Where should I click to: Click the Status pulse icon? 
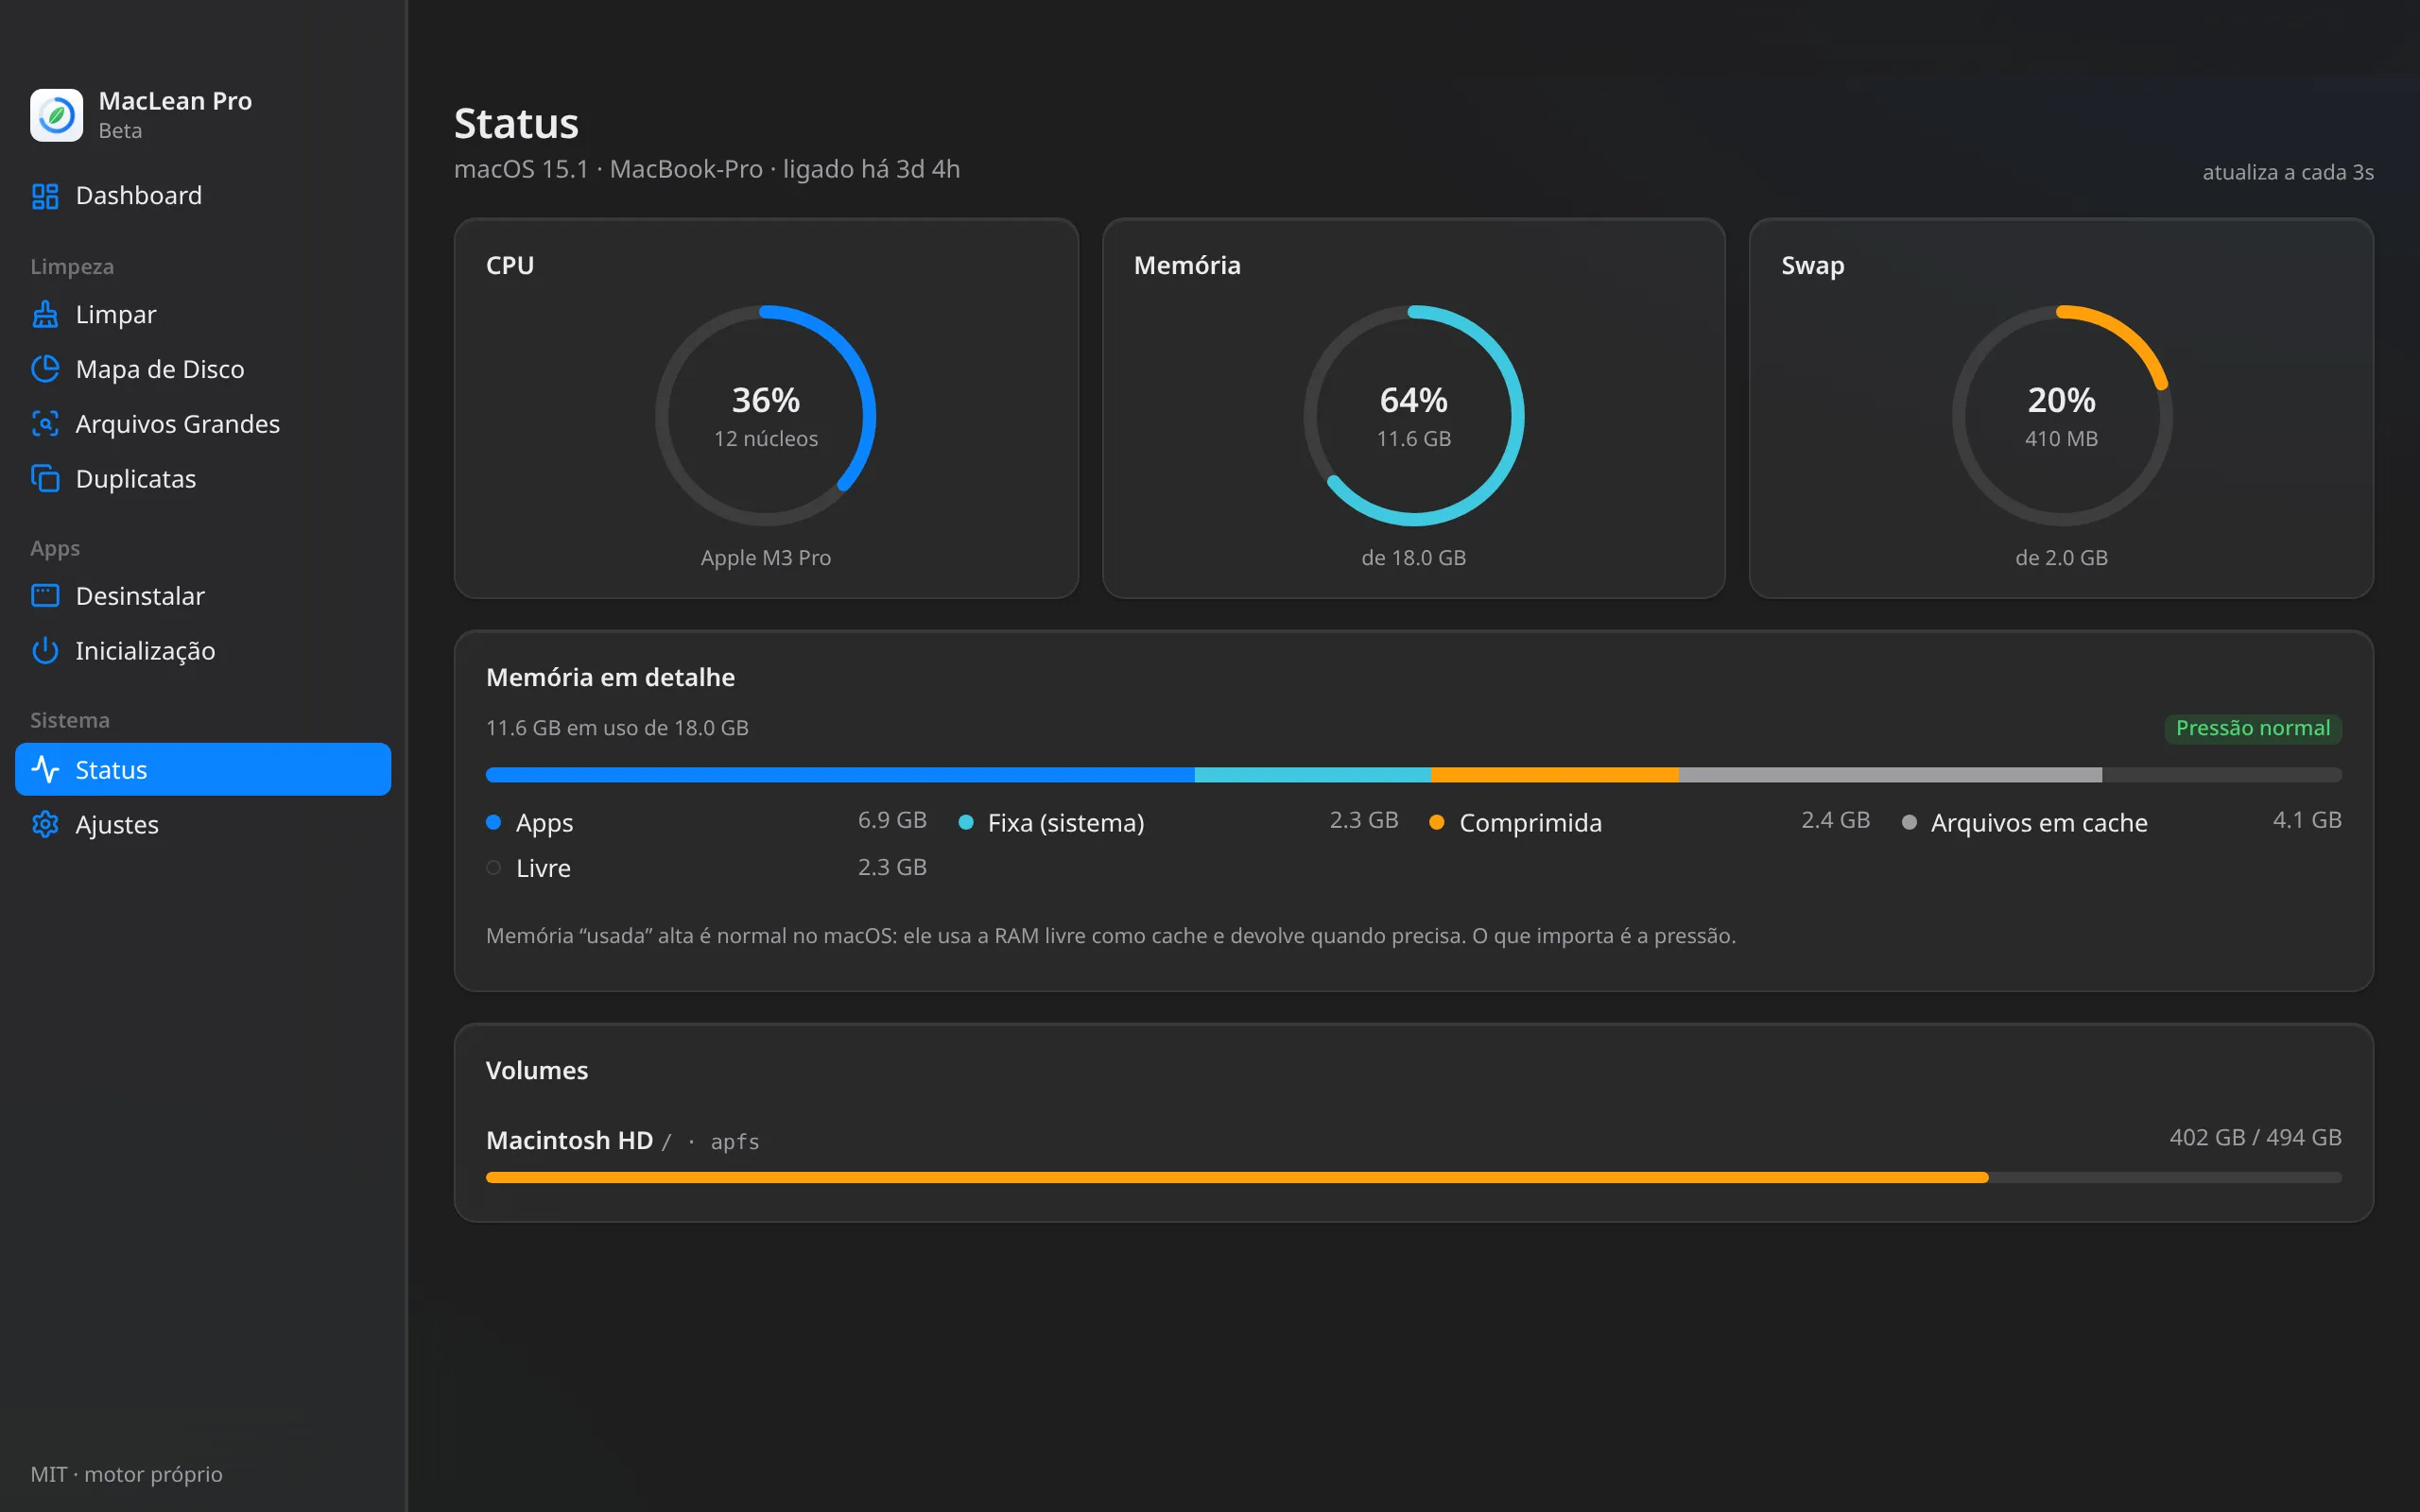point(45,769)
